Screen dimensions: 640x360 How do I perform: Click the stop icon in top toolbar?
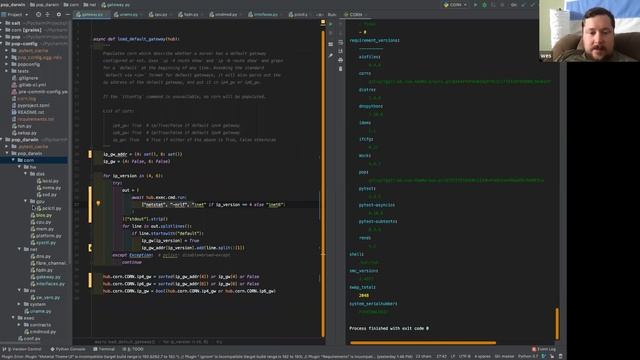click(502, 5)
